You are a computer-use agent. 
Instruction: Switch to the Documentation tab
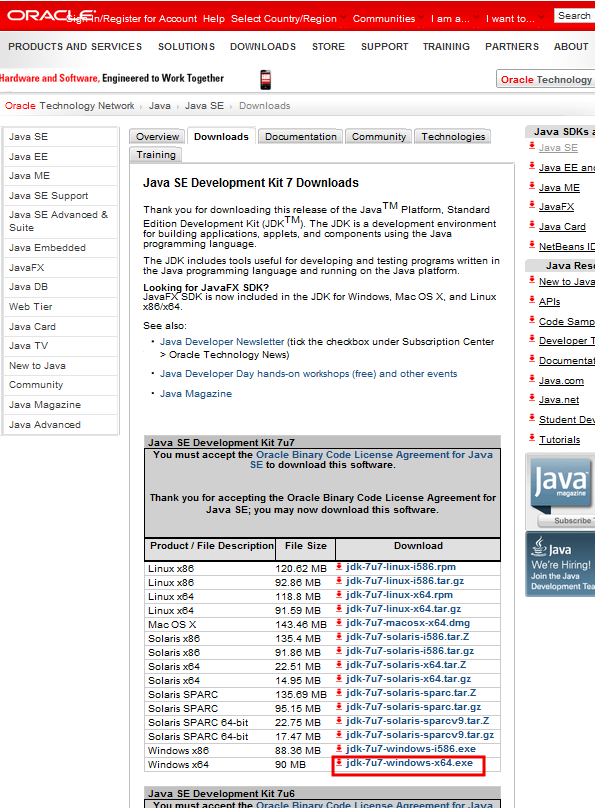300,137
